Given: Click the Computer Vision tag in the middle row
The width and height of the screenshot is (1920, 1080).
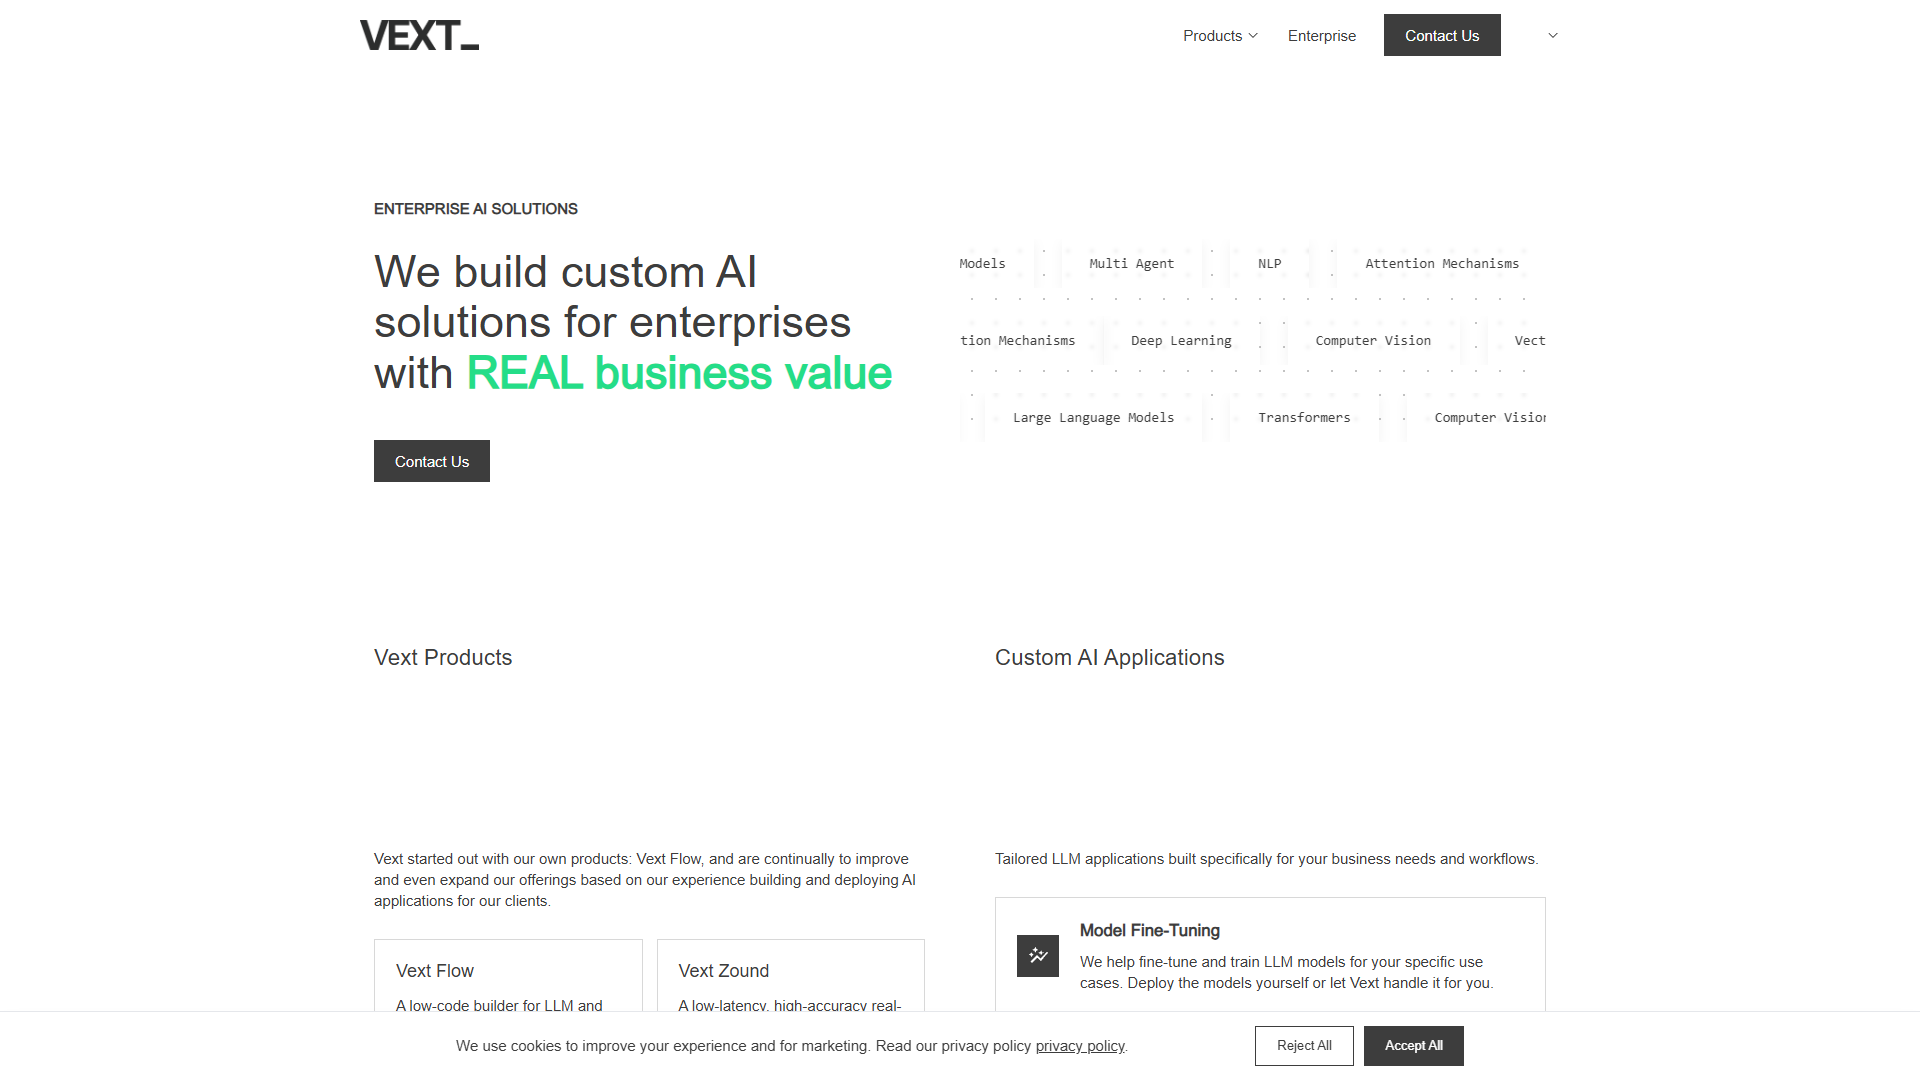Looking at the screenshot, I should 1373,341.
